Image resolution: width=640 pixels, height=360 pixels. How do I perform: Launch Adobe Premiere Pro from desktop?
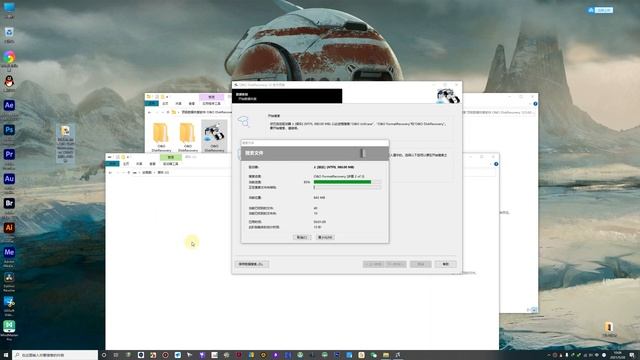[x=9, y=154]
